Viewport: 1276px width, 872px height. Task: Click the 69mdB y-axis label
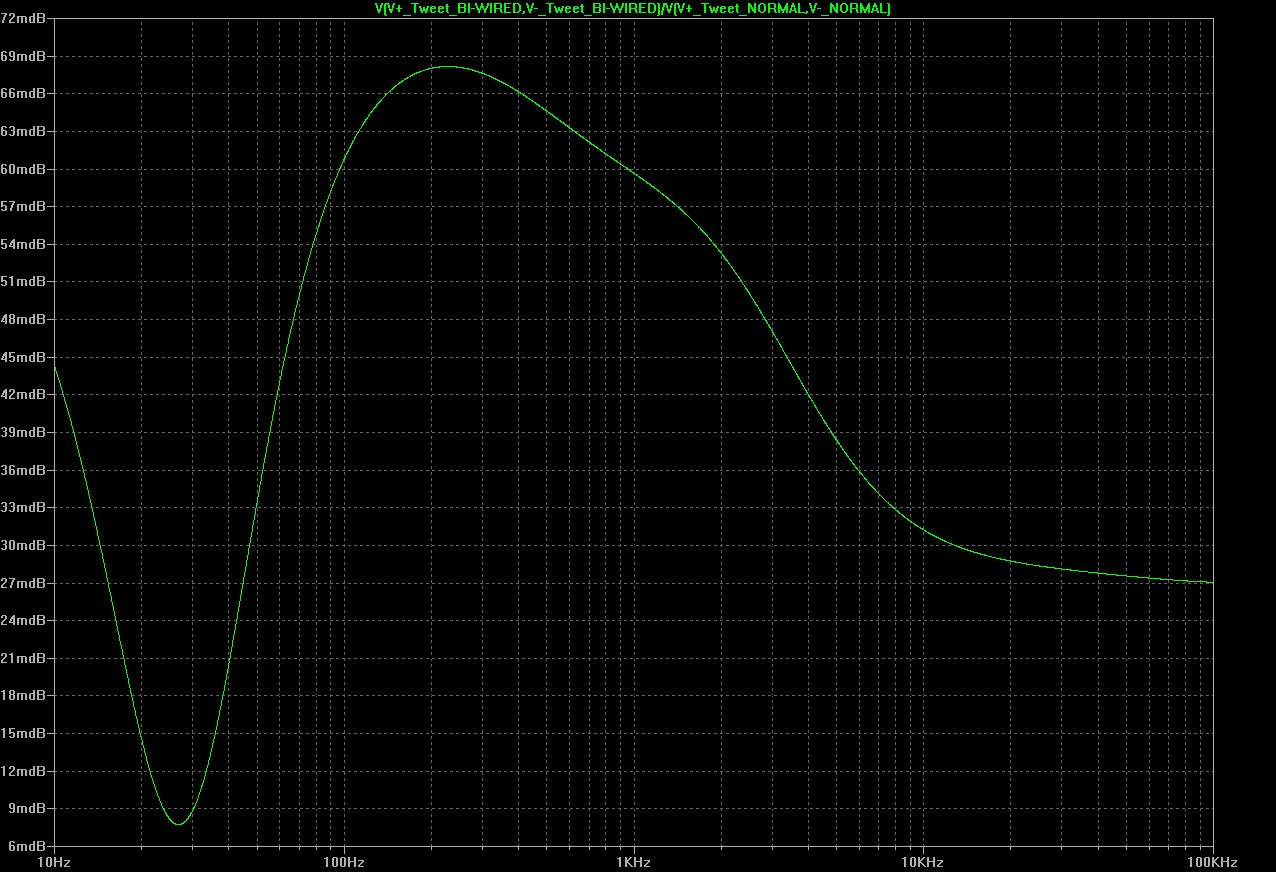point(24,56)
